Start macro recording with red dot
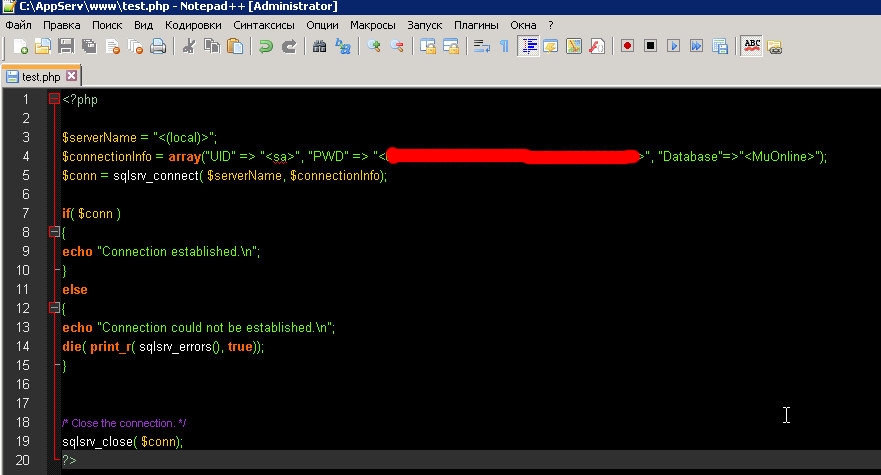The image size is (881, 475). pyautogui.click(x=628, y=46)
